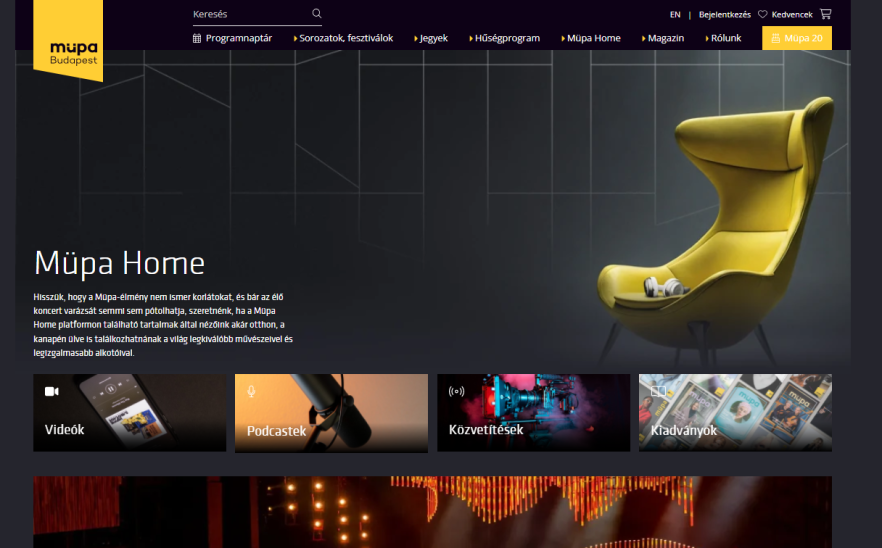The width and height of the screenshot is (882, 548).
Task: Expand the Sorozatok, fesztiválok menu
Action: pyautogui.click(x=344, y=38)
